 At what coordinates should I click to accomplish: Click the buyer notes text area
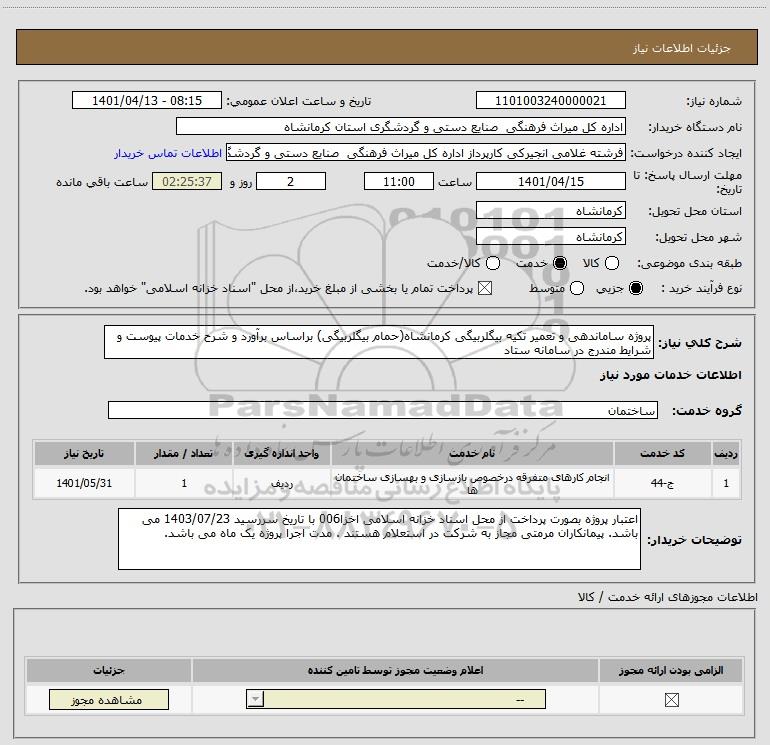point(379,539)
